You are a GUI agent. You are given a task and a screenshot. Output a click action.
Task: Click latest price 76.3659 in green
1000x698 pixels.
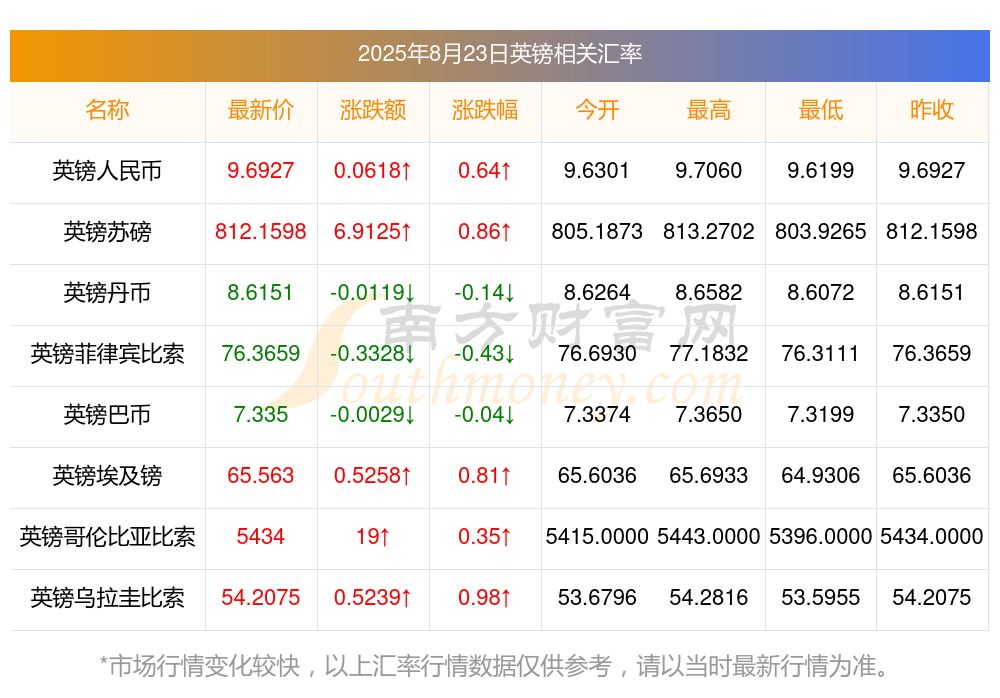pyautogui.click(x=261, y=353)
